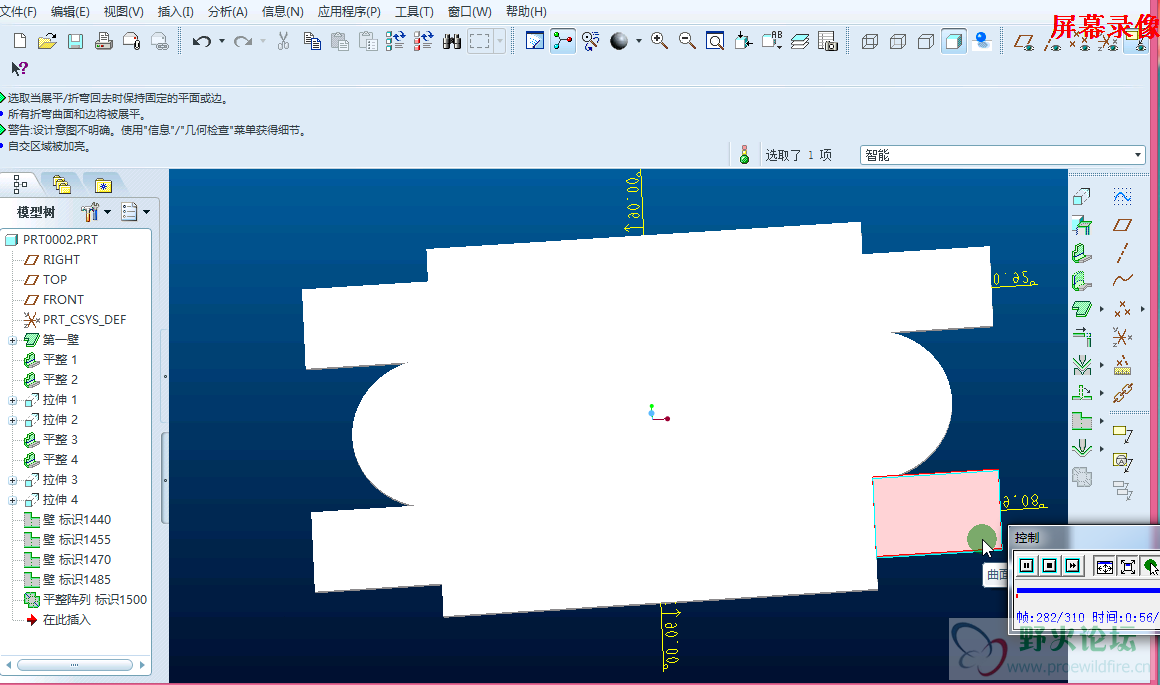Open a file using the folder icon
Image resolution: width=1160 pixels, height=685 pixels.
pyautogui.click(x=47, y=41)
